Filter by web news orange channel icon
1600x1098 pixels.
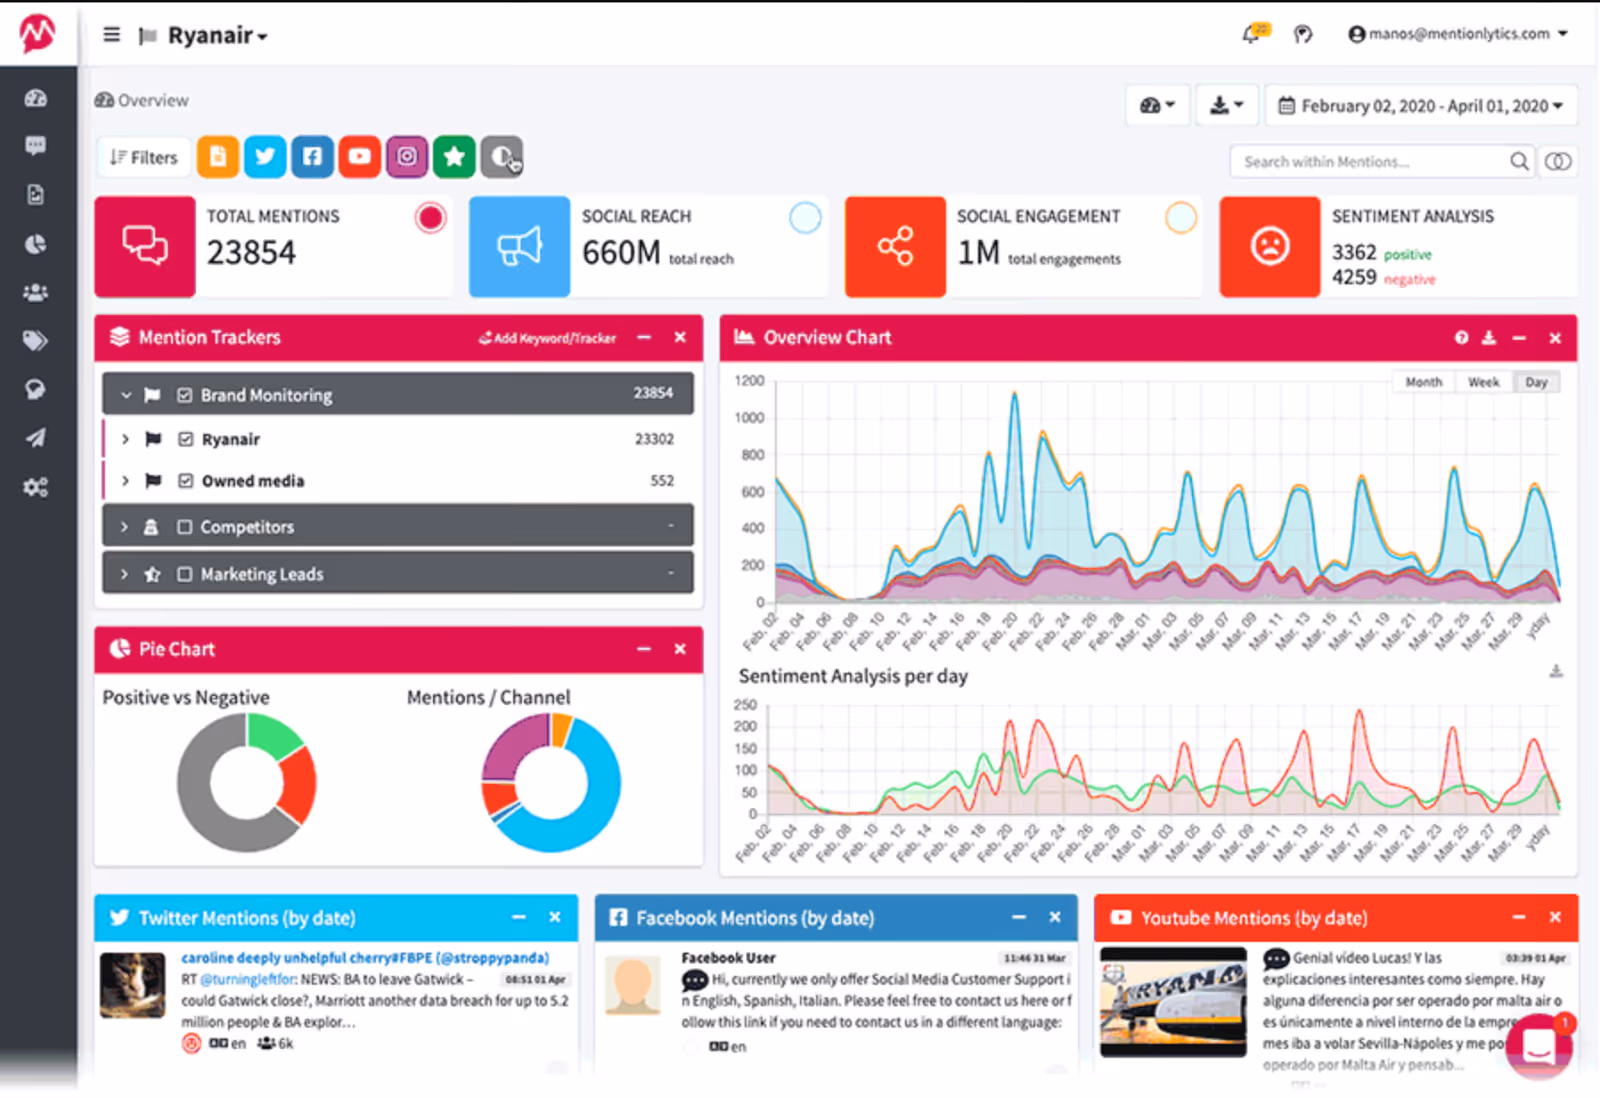click(x=218, y=157)
